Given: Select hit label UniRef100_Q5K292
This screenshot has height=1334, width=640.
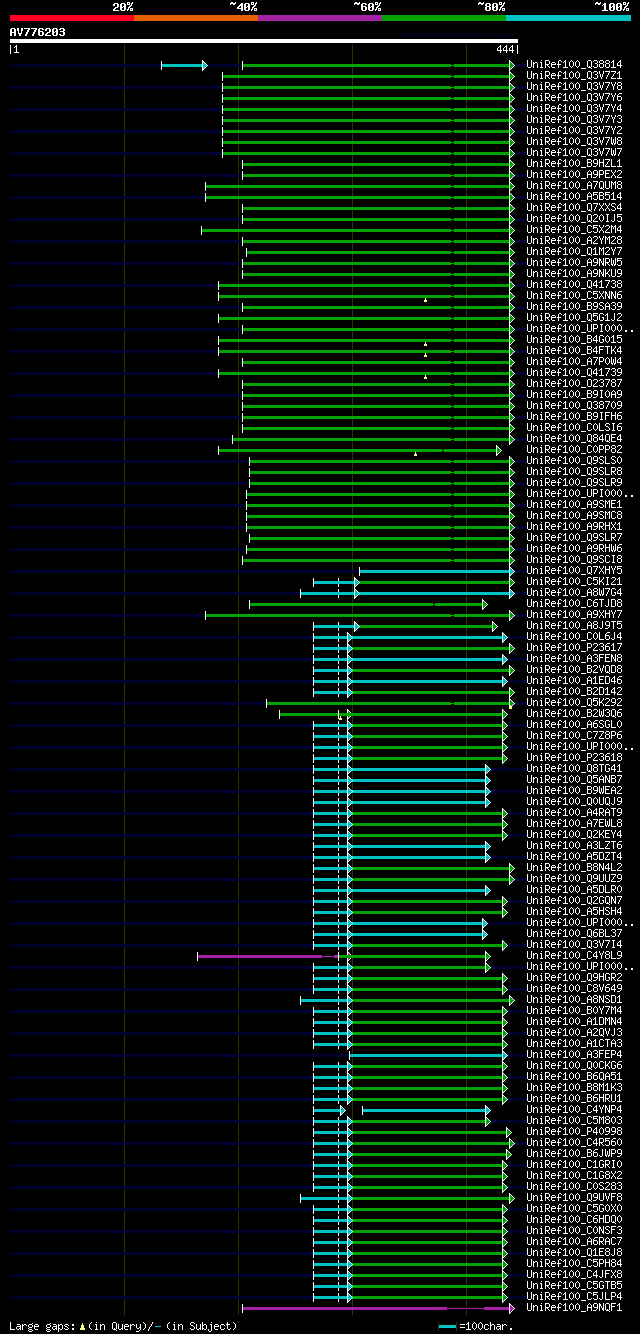Looking at the screenshot, I should click(x=574, y=702).
